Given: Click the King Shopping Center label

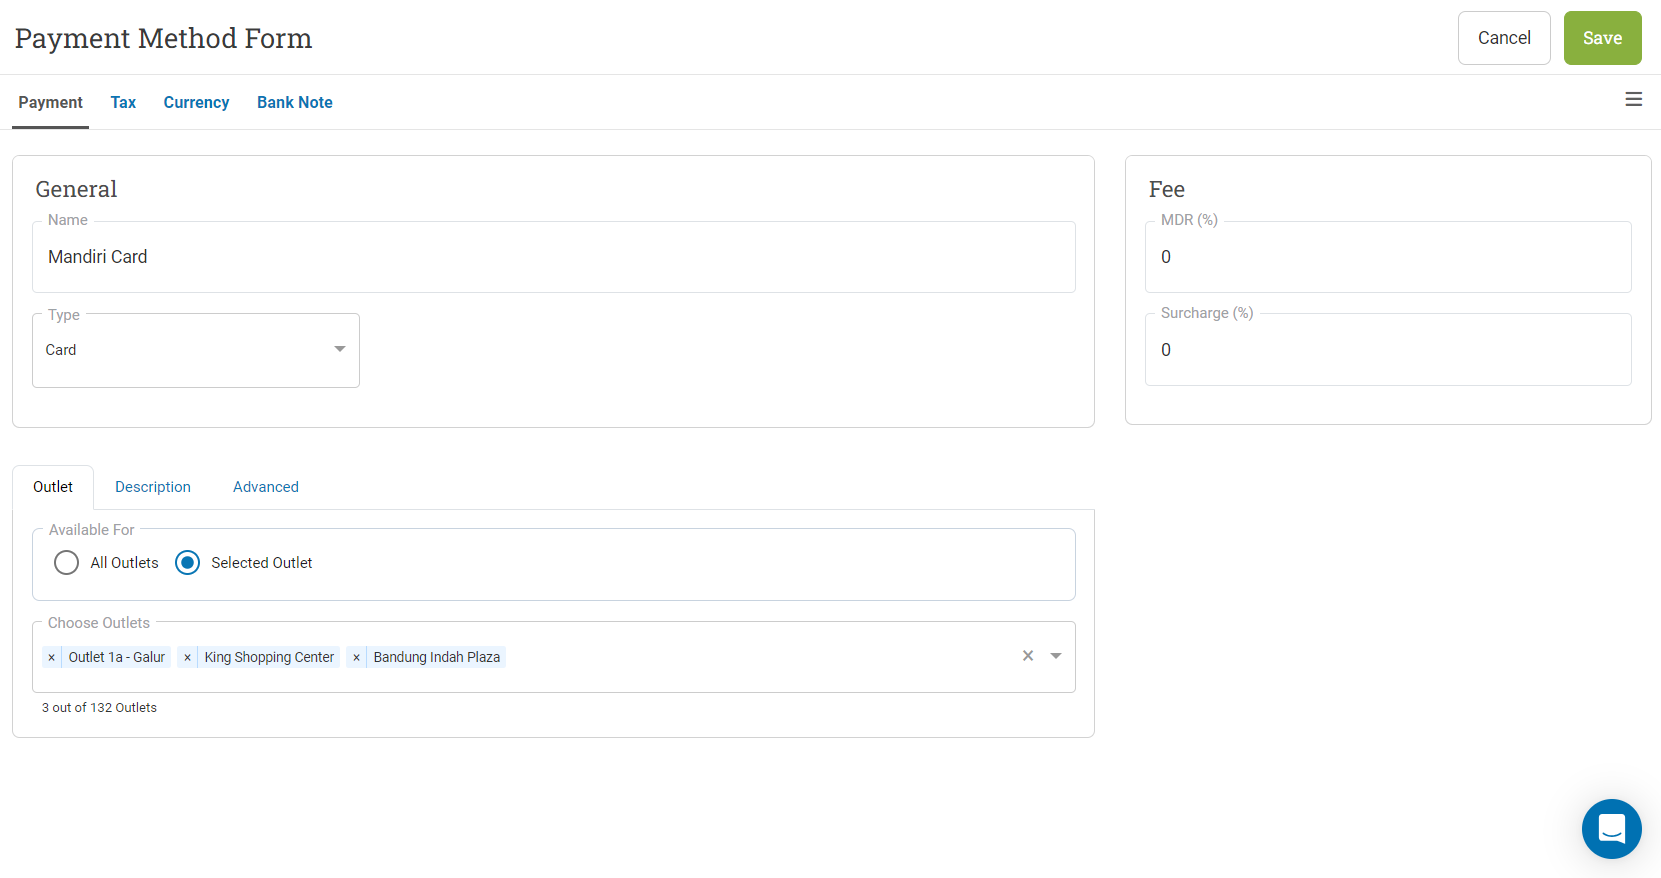Looking at the screenshot, I should point(269,657).
